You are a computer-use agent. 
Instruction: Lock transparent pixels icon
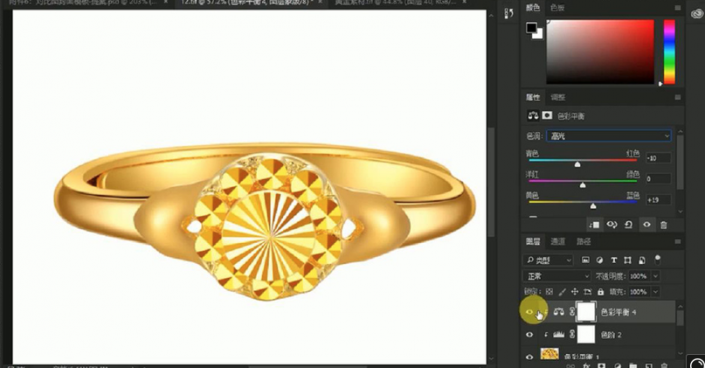tap(549, 292)
